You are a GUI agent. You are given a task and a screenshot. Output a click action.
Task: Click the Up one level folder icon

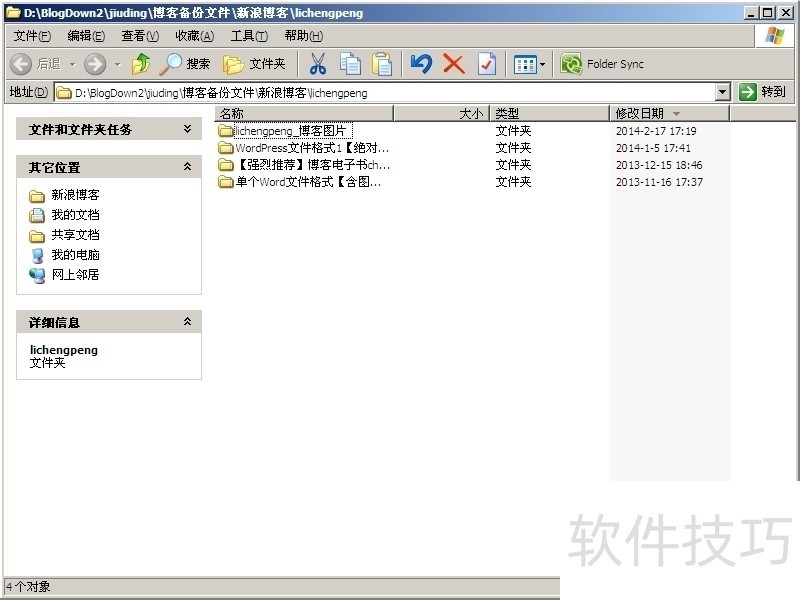tap(140, 64)
